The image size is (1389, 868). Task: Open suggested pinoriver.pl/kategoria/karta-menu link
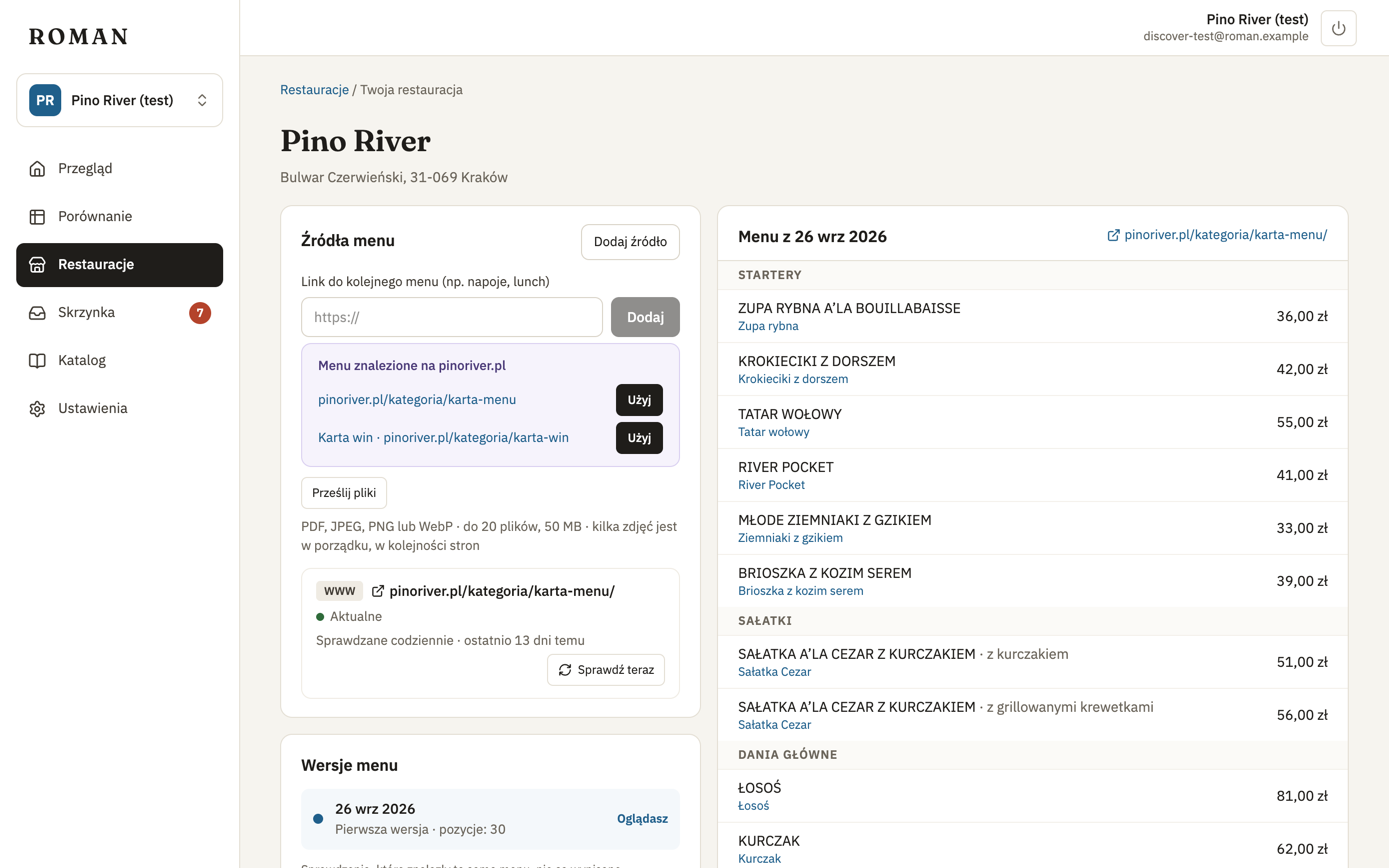pyautogui.click(x=417, y=400)
